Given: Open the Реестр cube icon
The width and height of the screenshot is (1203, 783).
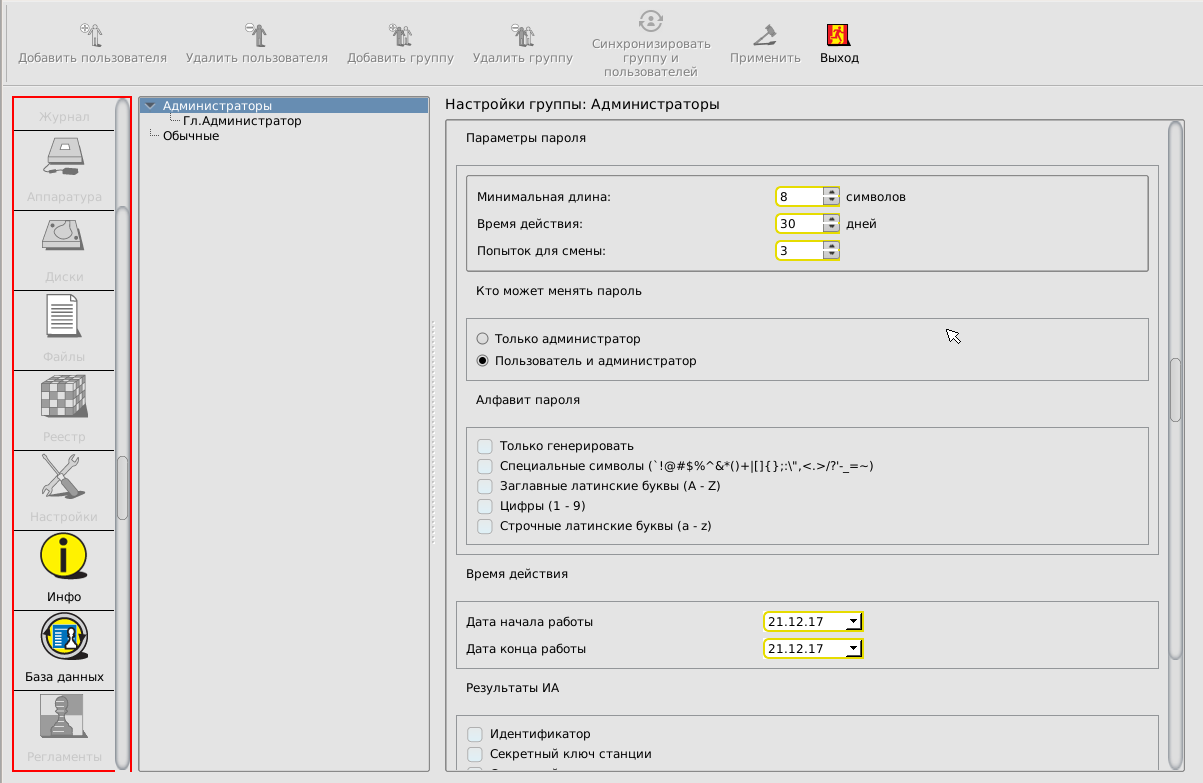Looking at the screenshot, I should (65, 398).
